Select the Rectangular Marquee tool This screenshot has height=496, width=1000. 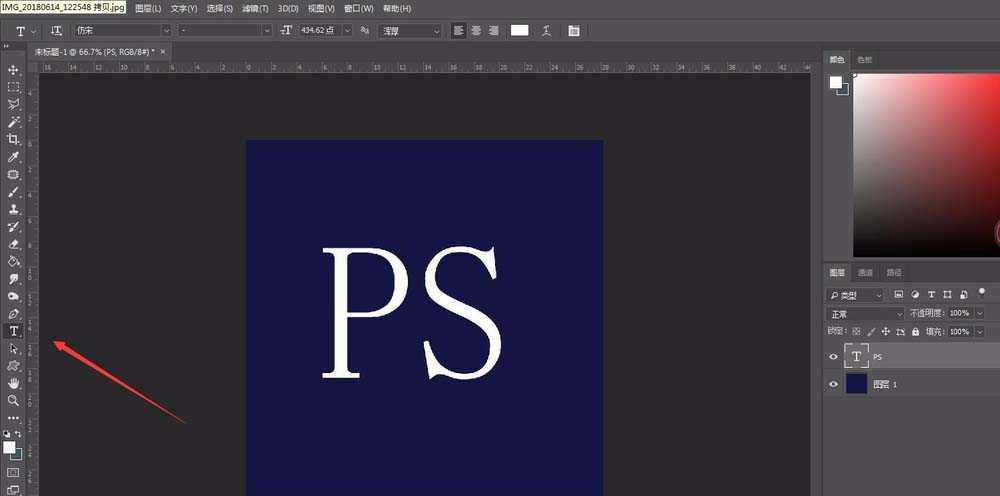(14, 87)
